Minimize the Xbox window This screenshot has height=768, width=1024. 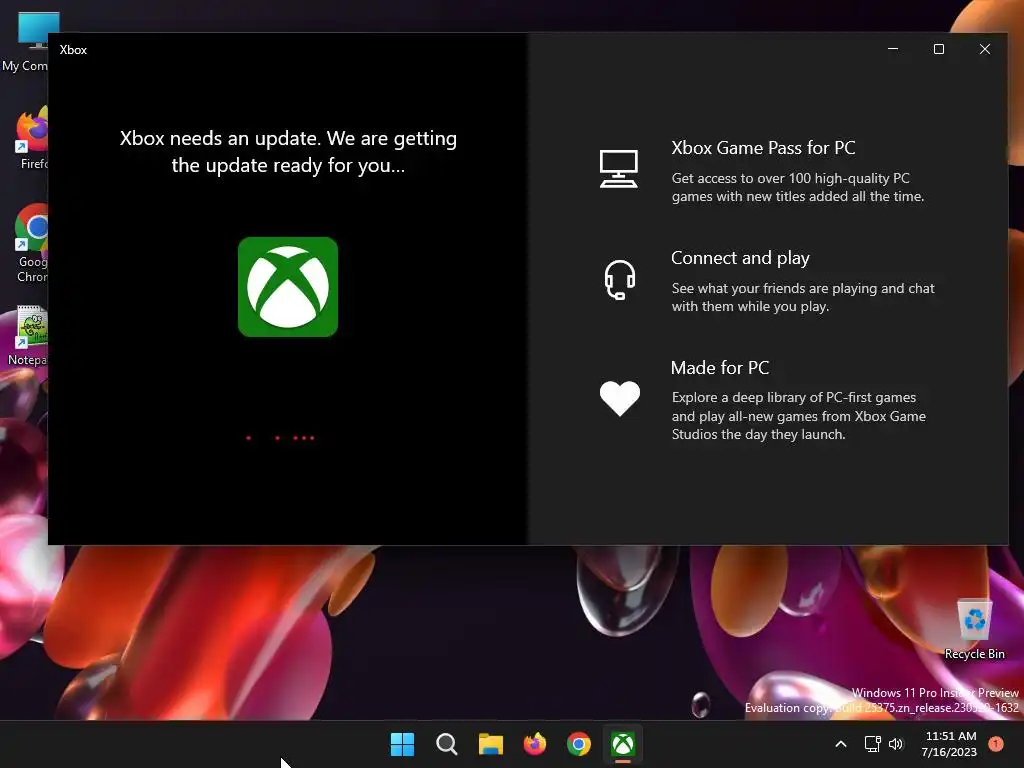(893, 49)
